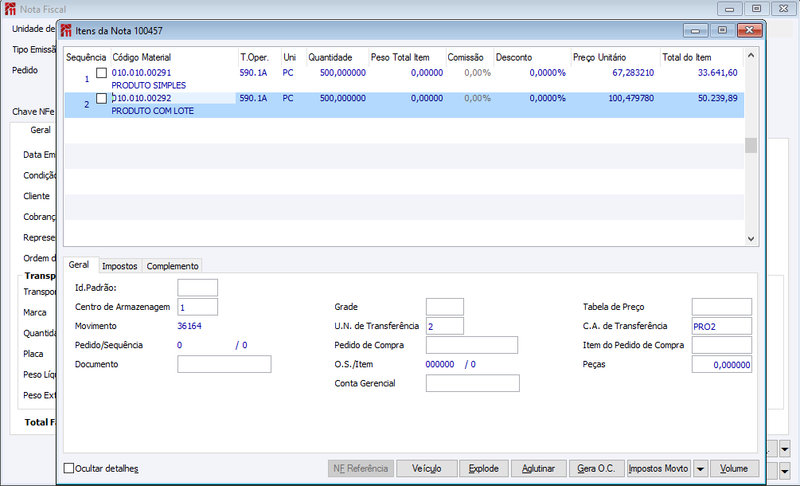Maximize the Itens da Nota dialog
This screenshot has height=486, width=800.
tap(721, 30)
